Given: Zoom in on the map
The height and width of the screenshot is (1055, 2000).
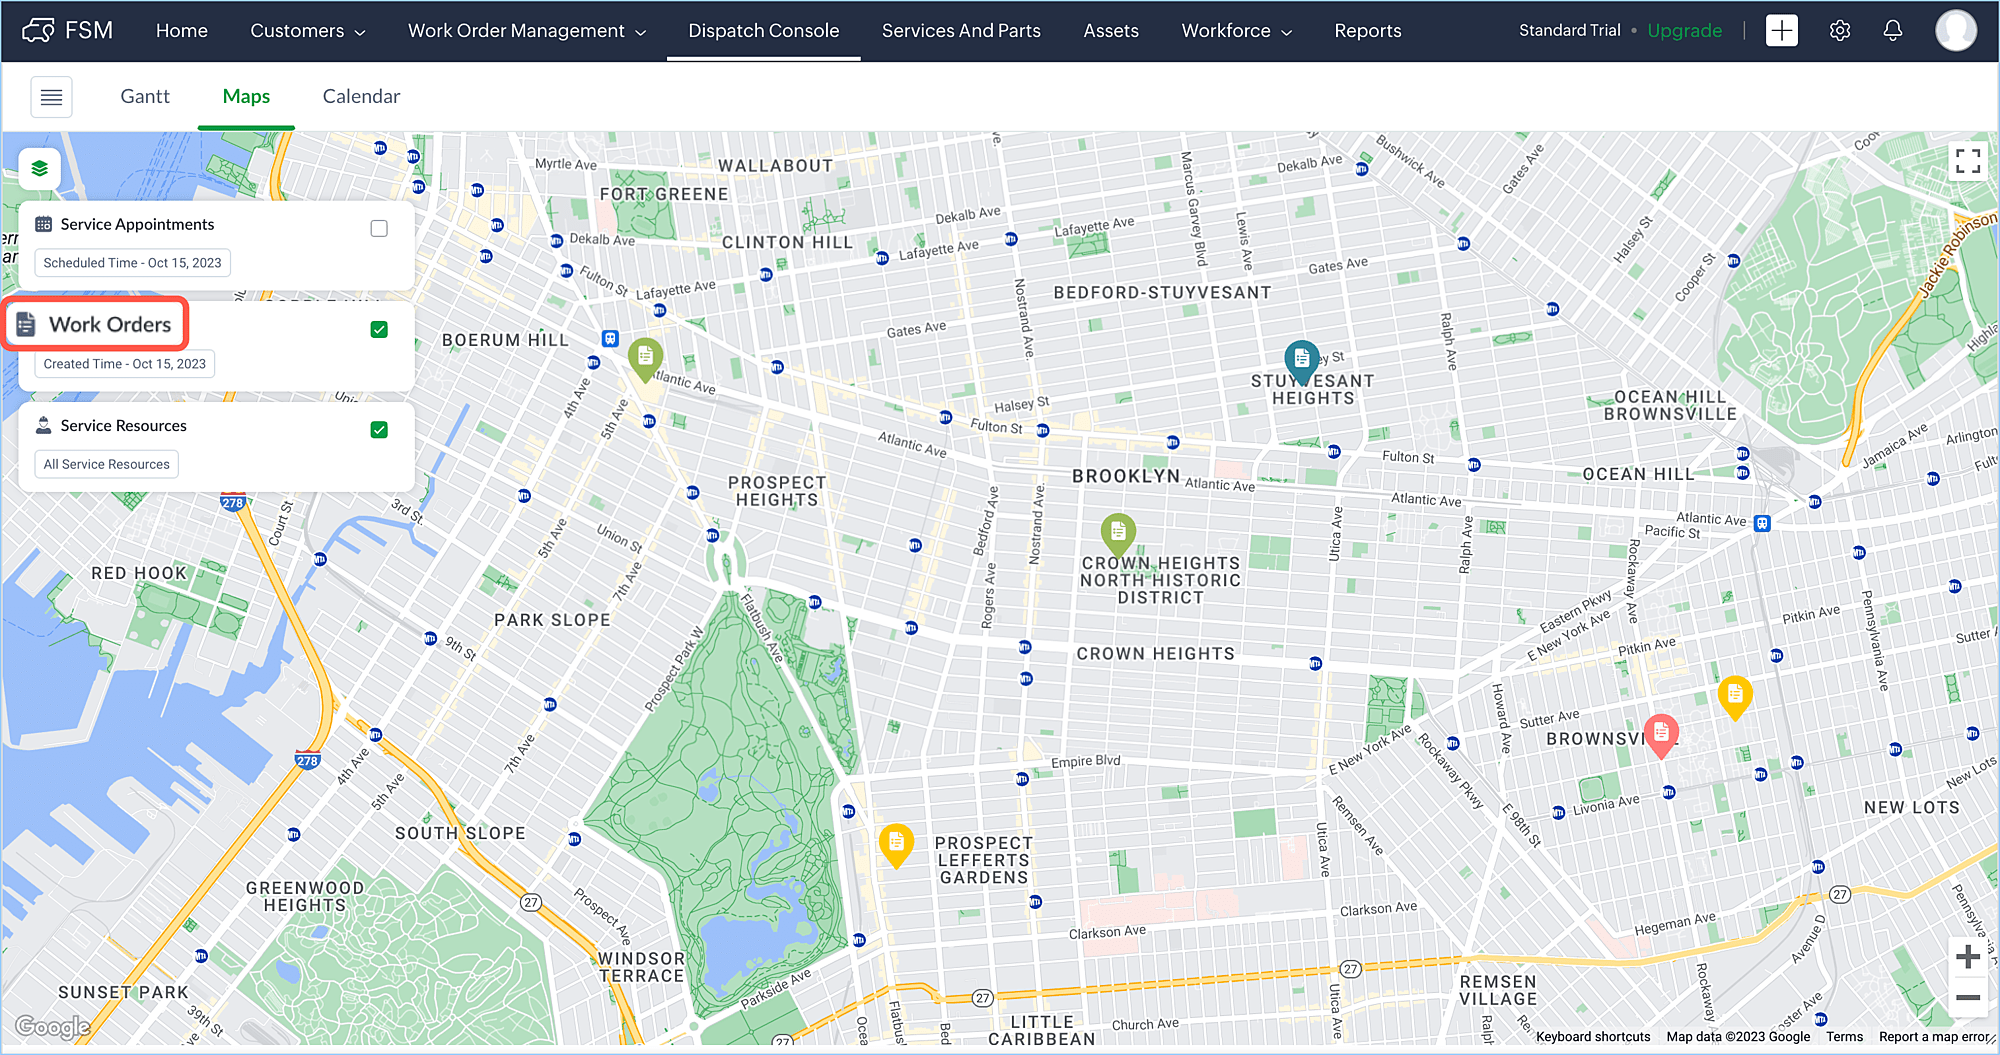Looking at the screenshot, I should click(x=1968, y=957).
